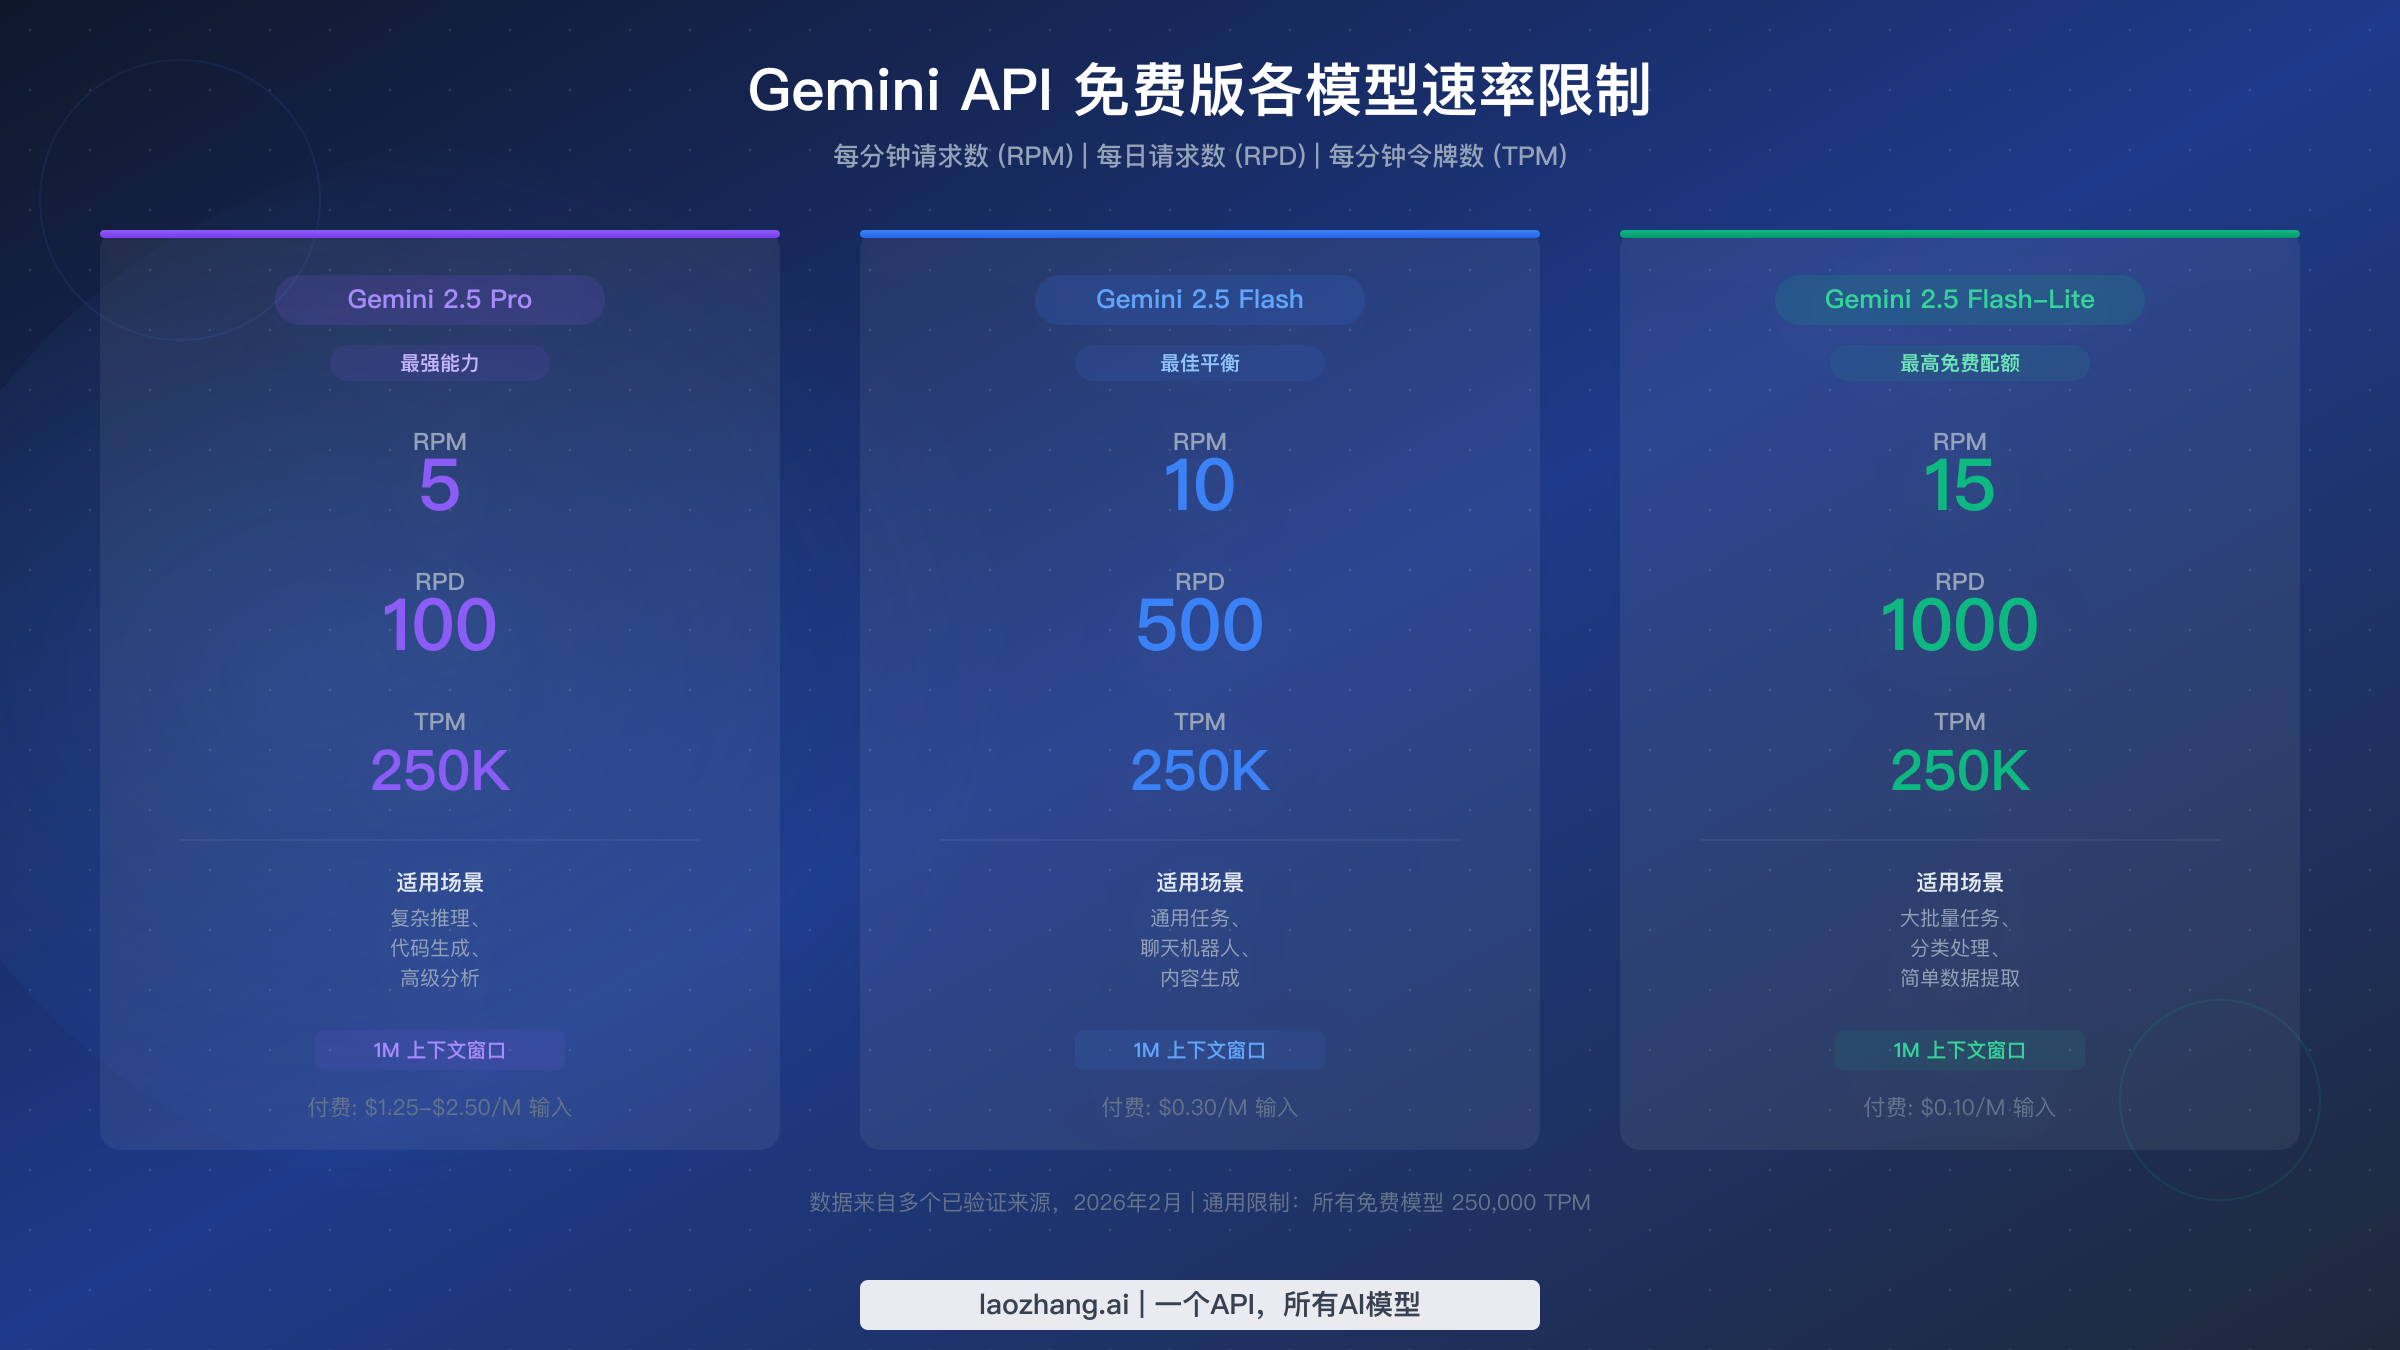The image size is (2400, 1350).
Task: Click the TPM 250K value on the Pro card
Action: point(439,770)
